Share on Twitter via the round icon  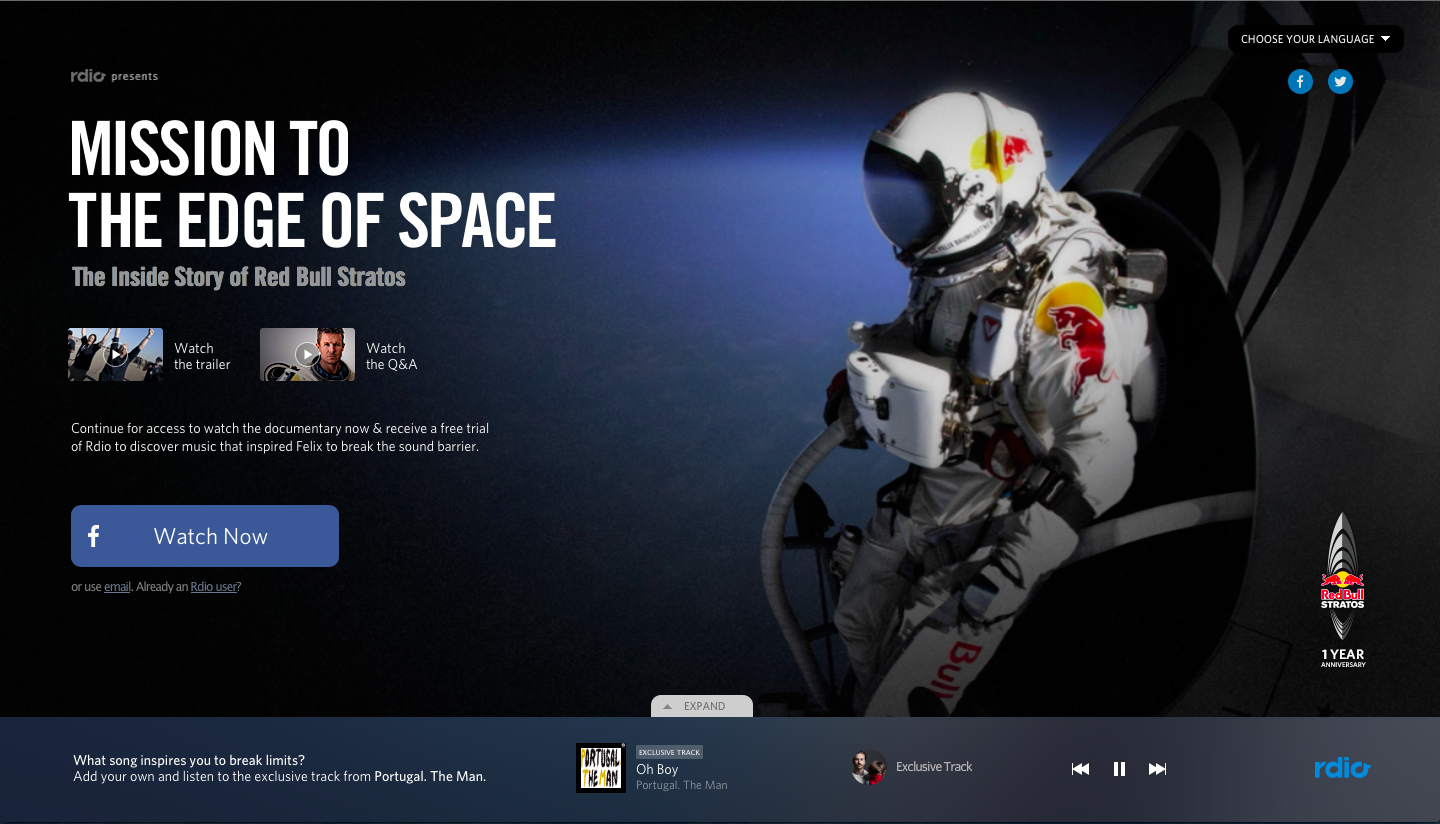[x=1340, y=82]
